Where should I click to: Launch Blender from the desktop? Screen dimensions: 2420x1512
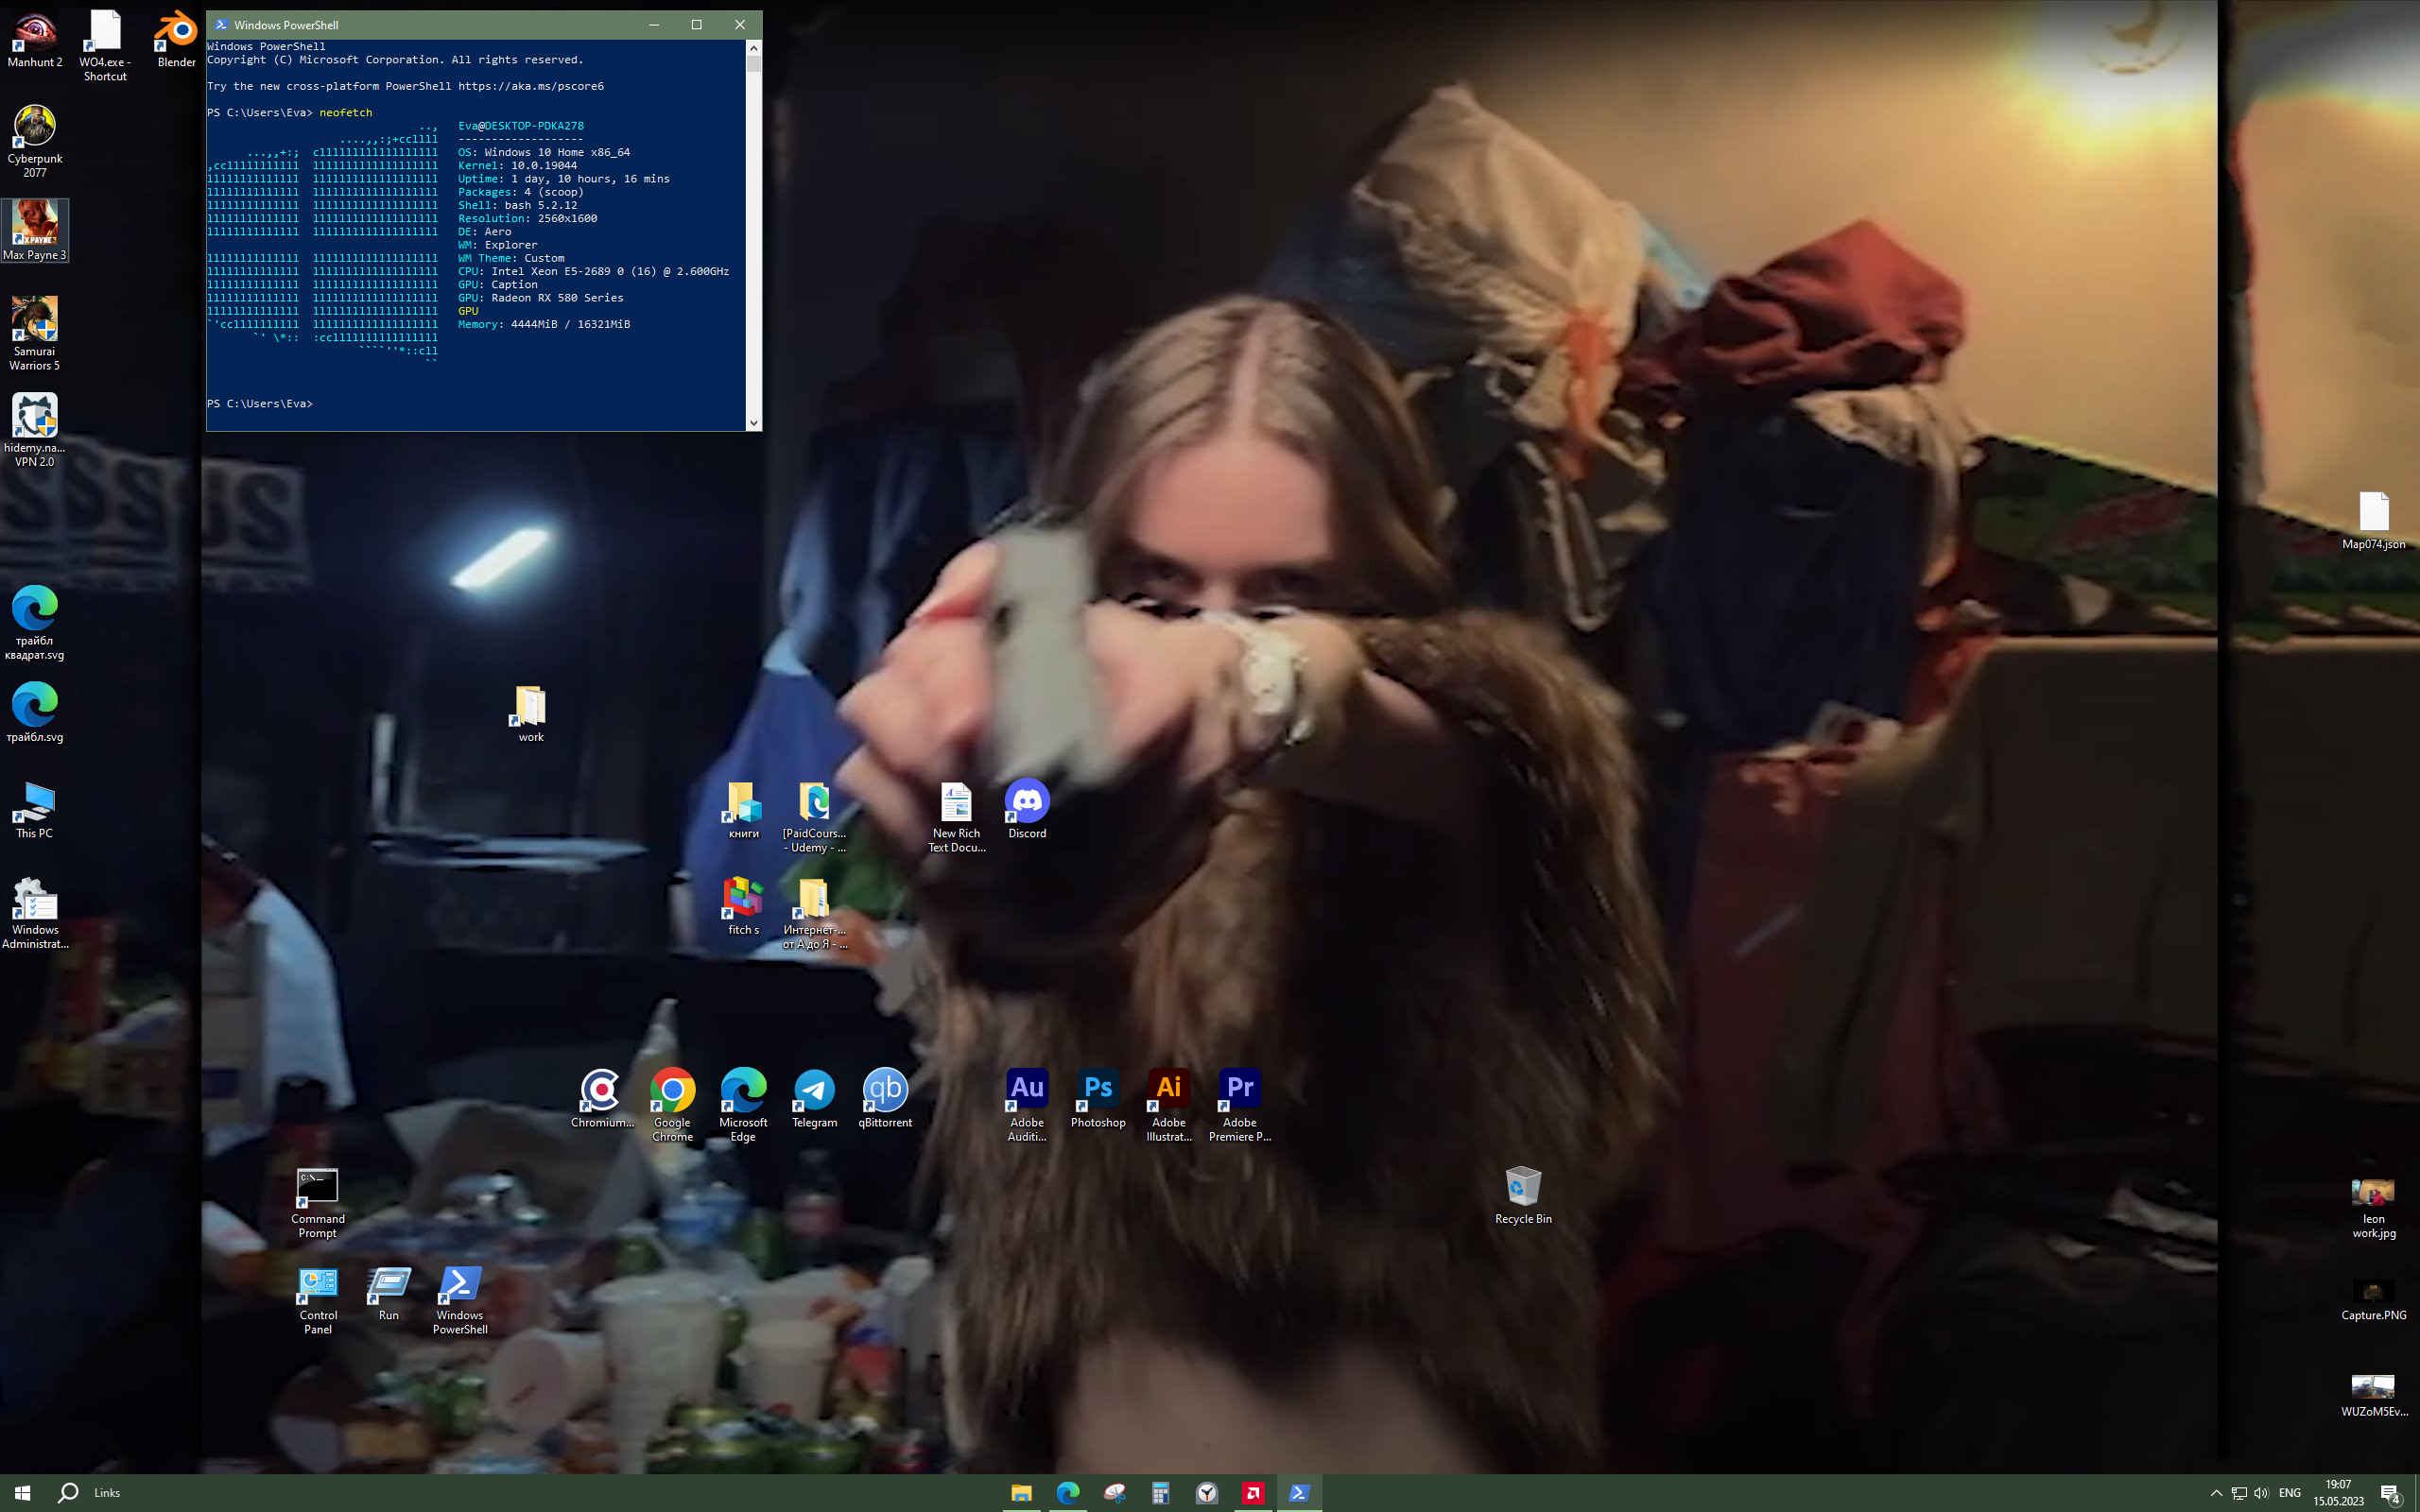tap(176, 40)
